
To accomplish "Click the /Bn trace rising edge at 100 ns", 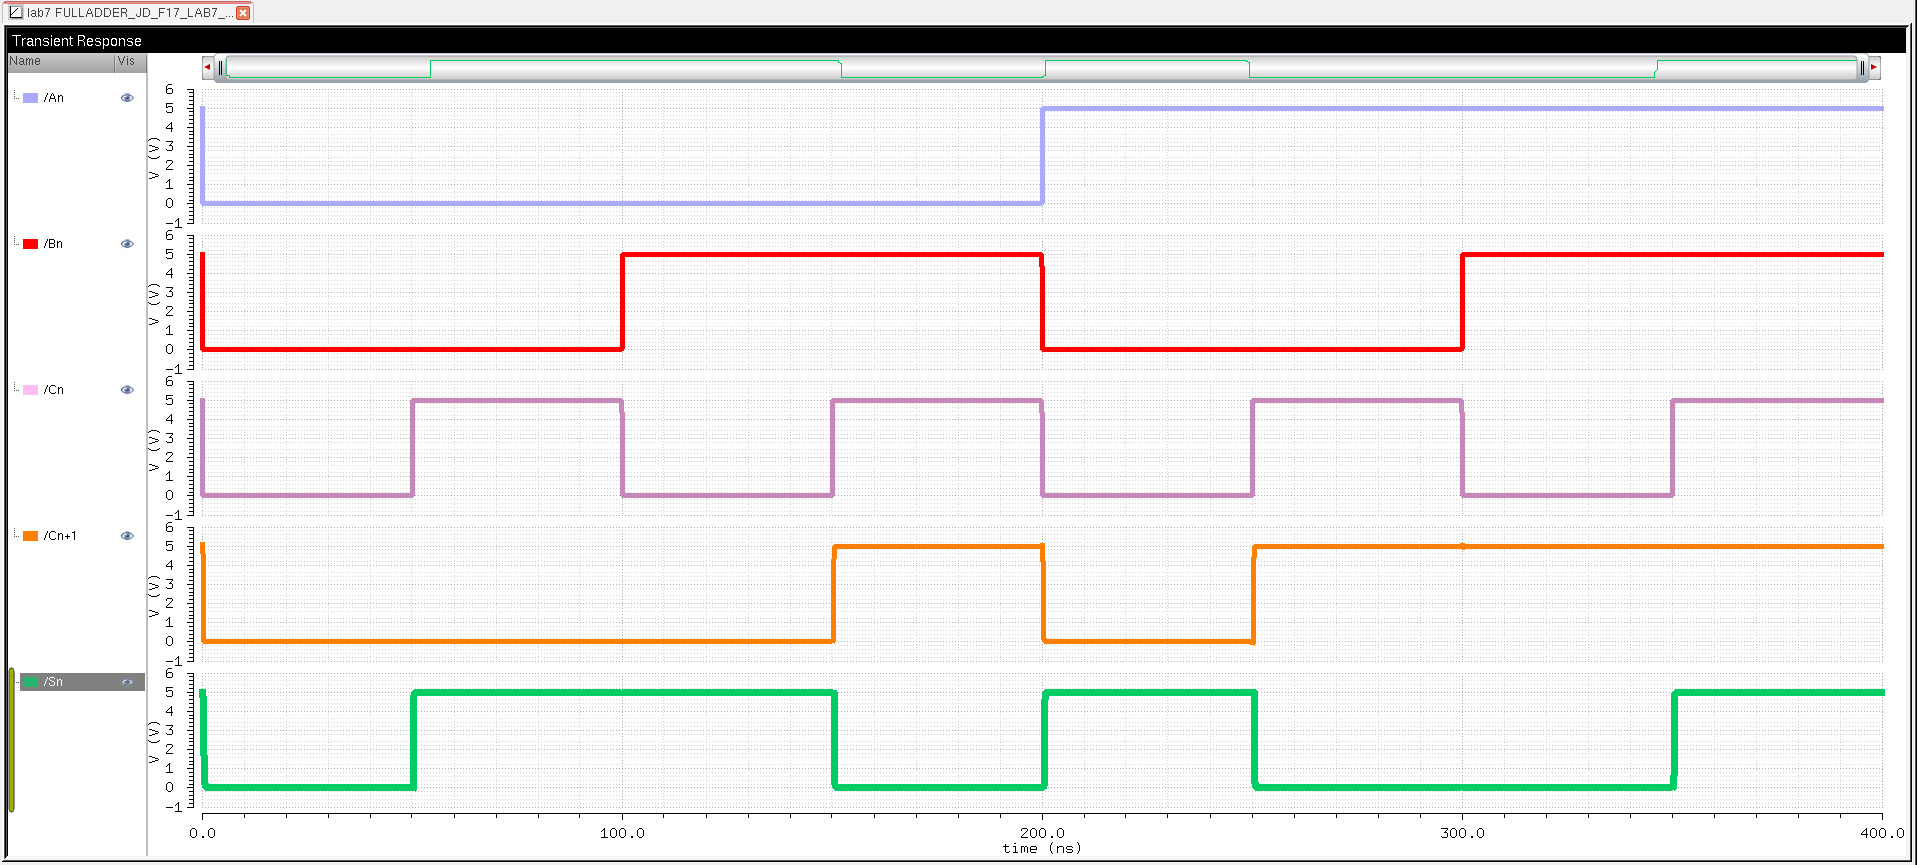I will [x=622, y=302].
